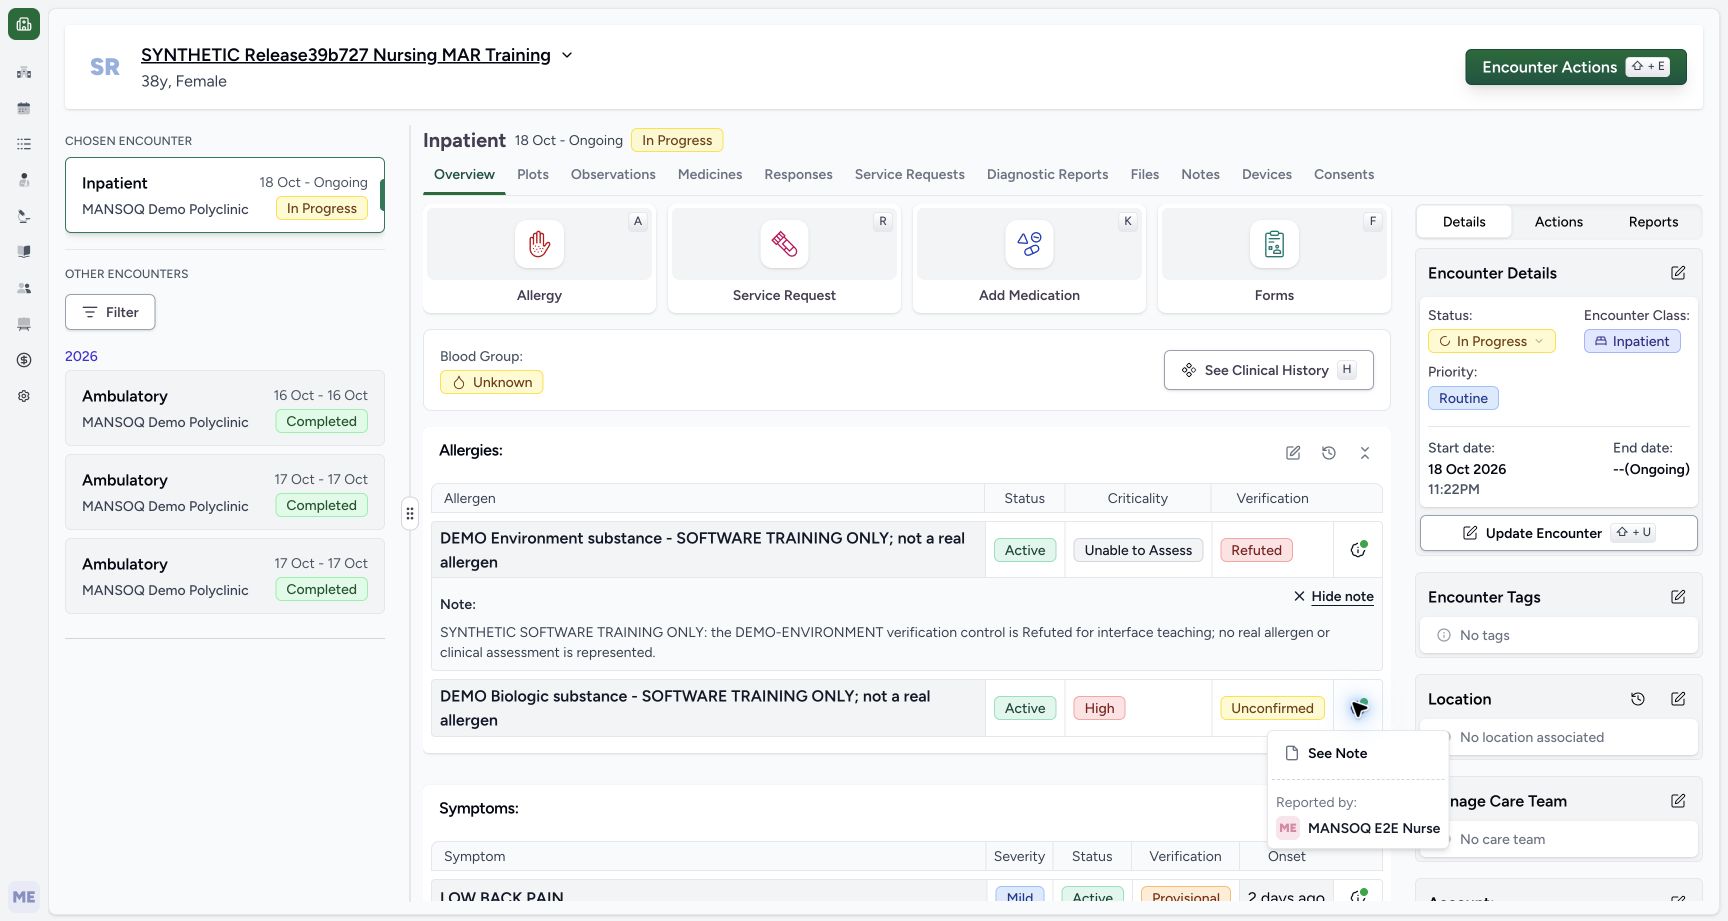Open details icon for DEMO Environment allergy row
1728x921 pixels.
pos(1358,549)
